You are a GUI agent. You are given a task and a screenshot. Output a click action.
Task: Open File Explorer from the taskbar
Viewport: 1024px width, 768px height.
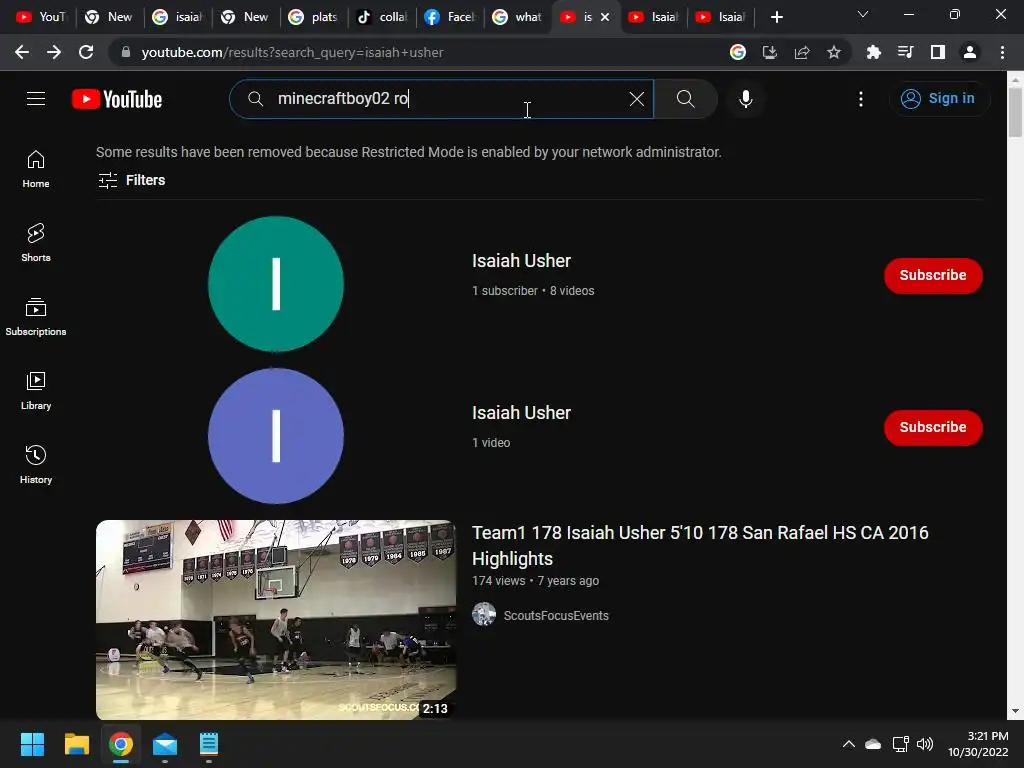pos(76,744)
